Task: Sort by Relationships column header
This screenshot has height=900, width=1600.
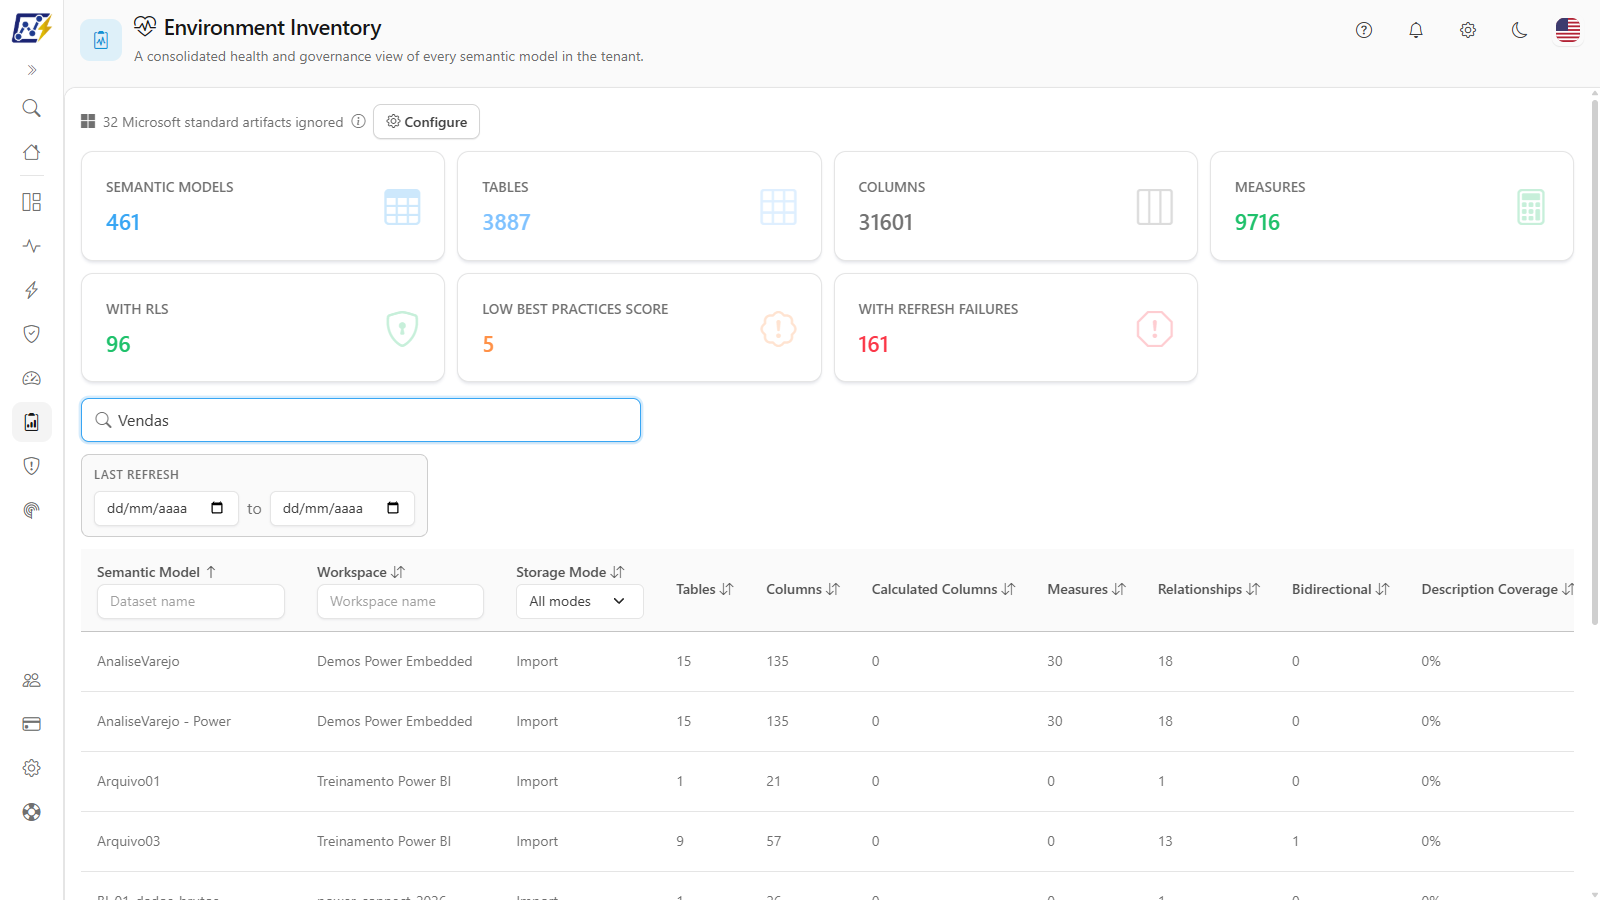Action: [x=1209, y=589]
